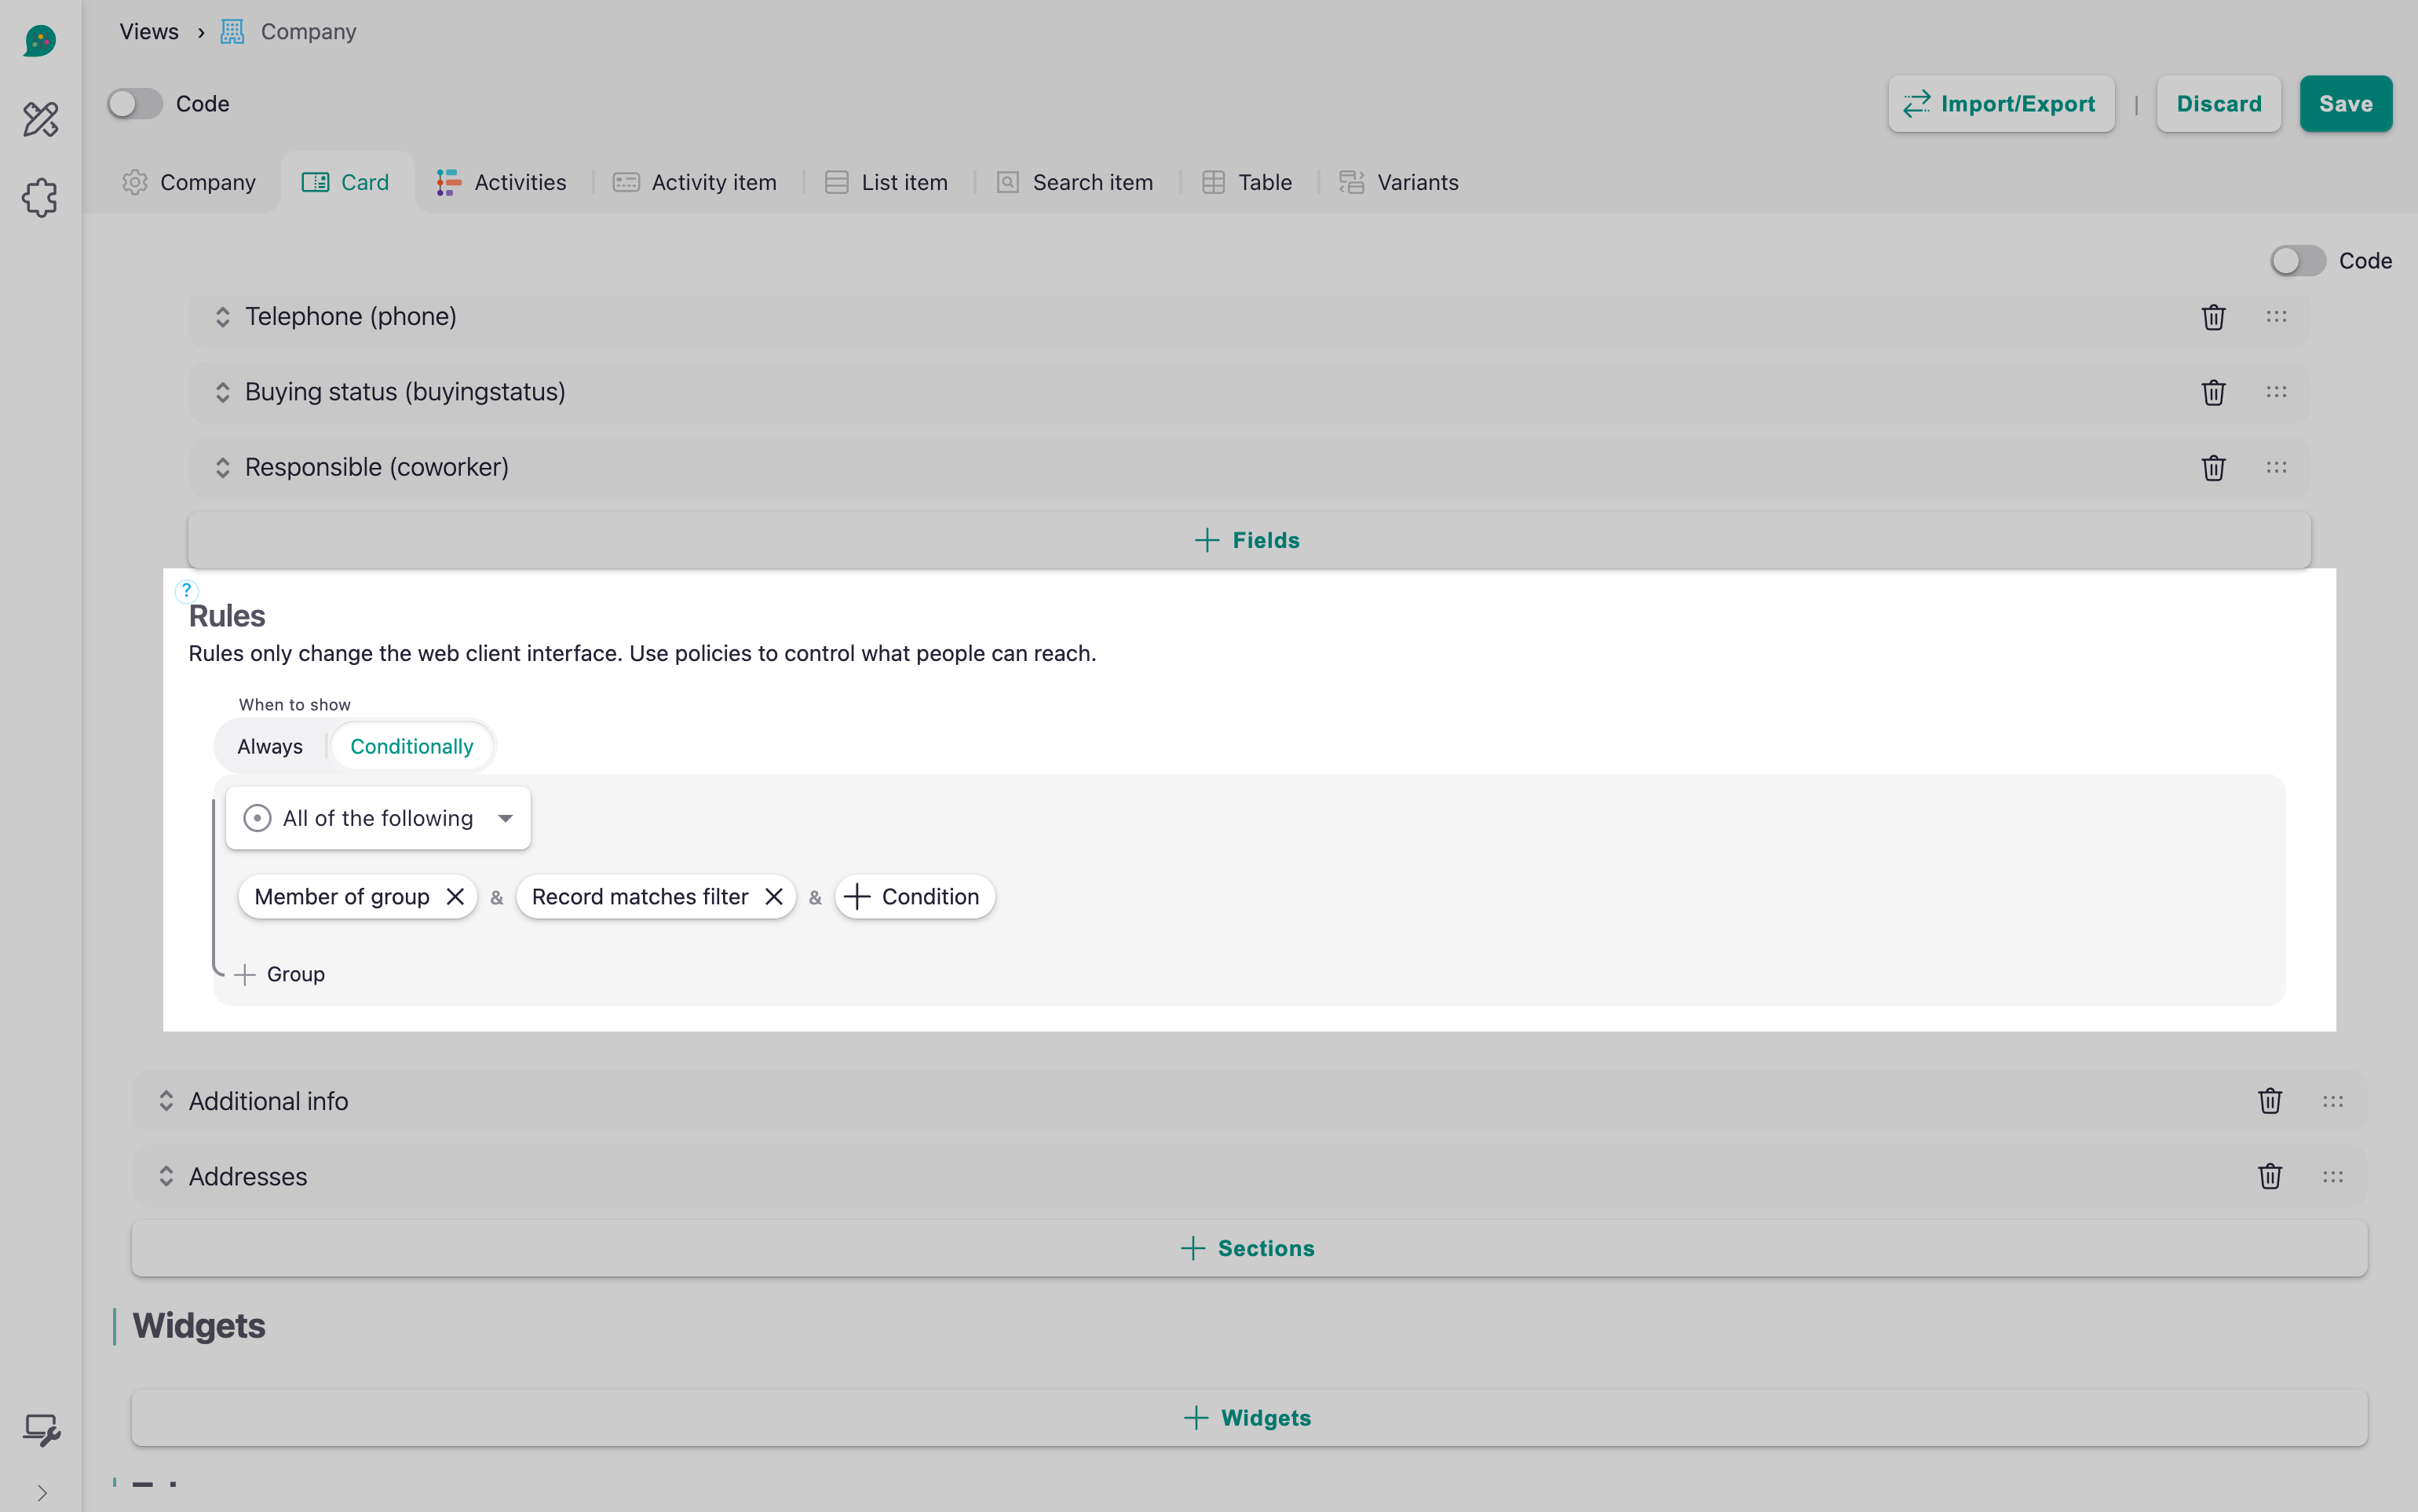Image resolution: width=2418 pixels, height=1512 pixels.
Task: Open the design tools sidebar icon
Action: point(41,119)
